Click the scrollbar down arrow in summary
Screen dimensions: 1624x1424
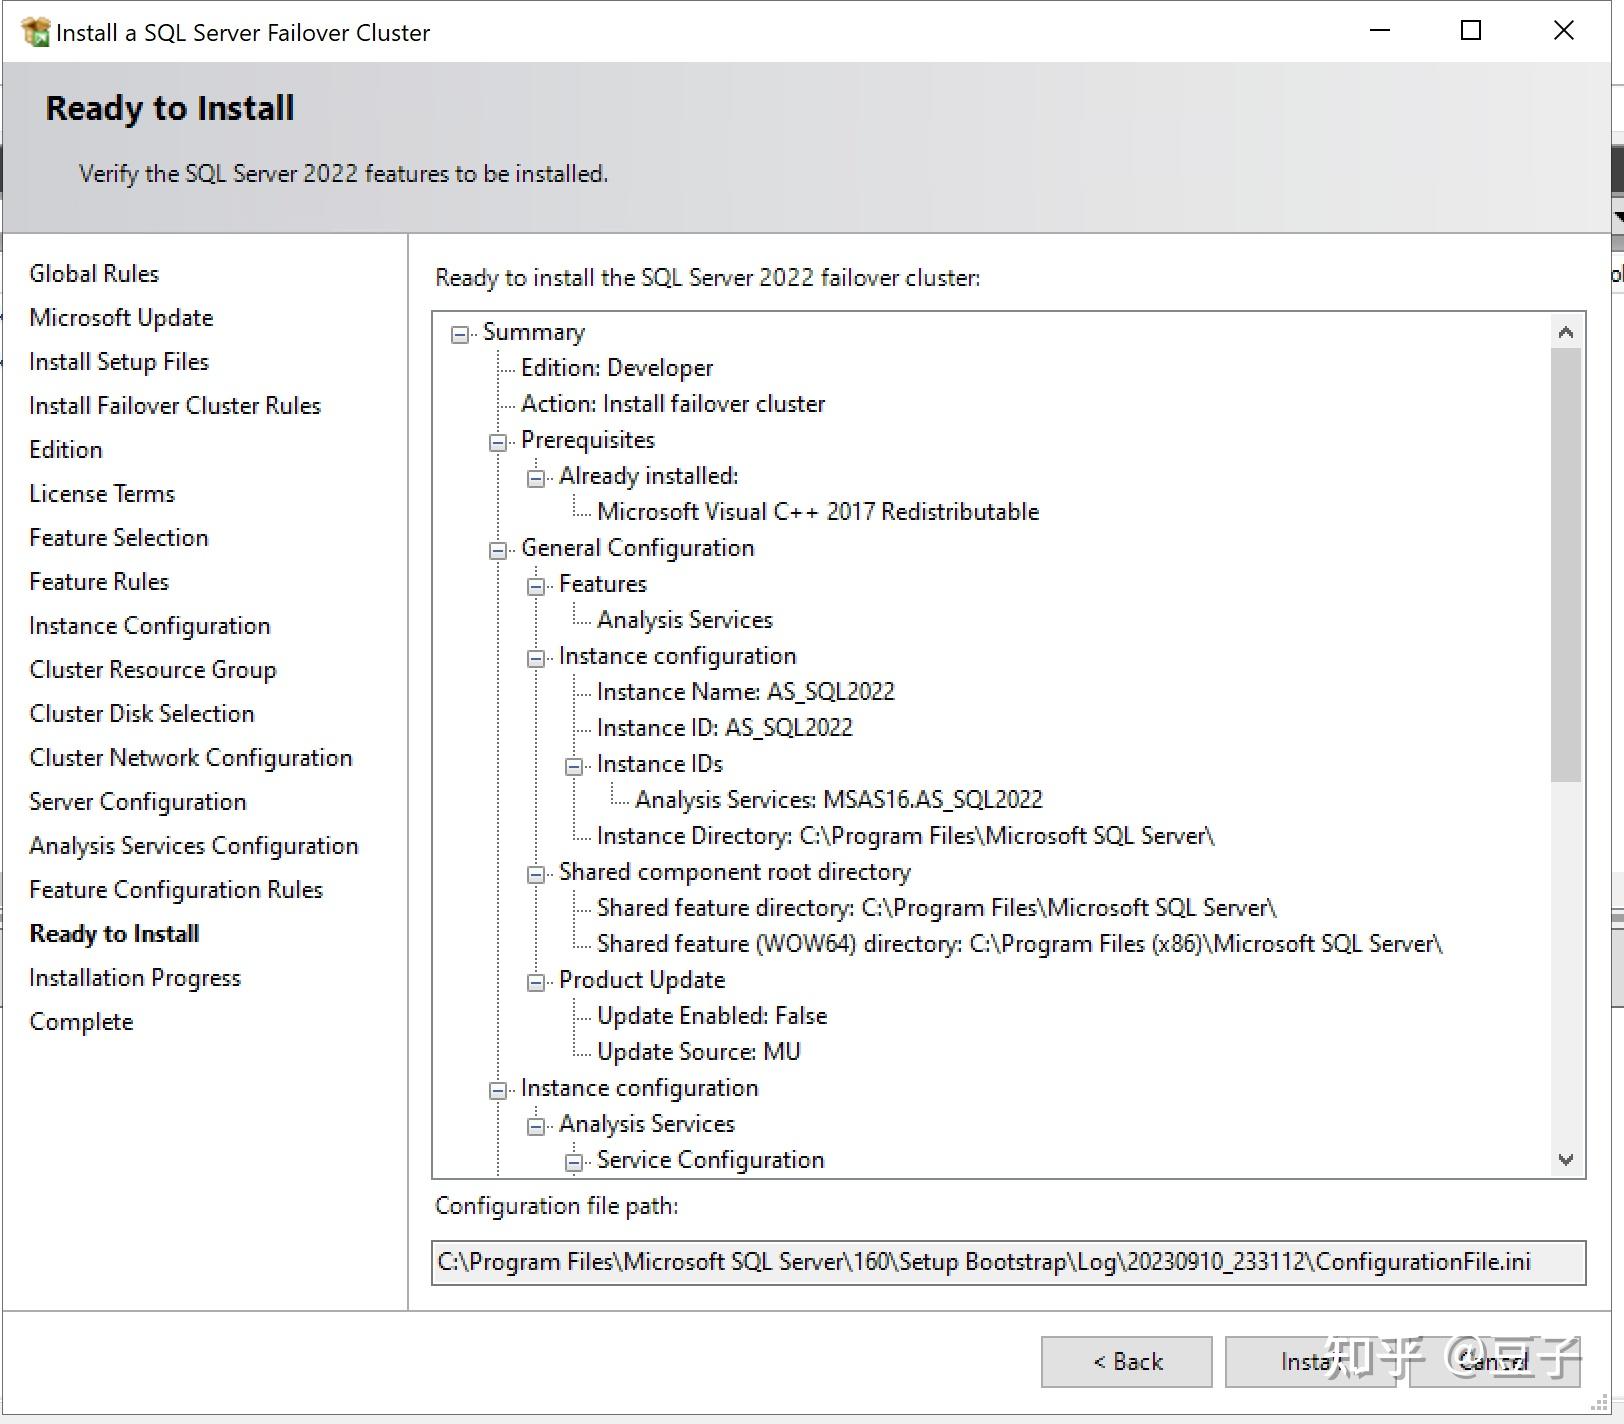1566,1160
